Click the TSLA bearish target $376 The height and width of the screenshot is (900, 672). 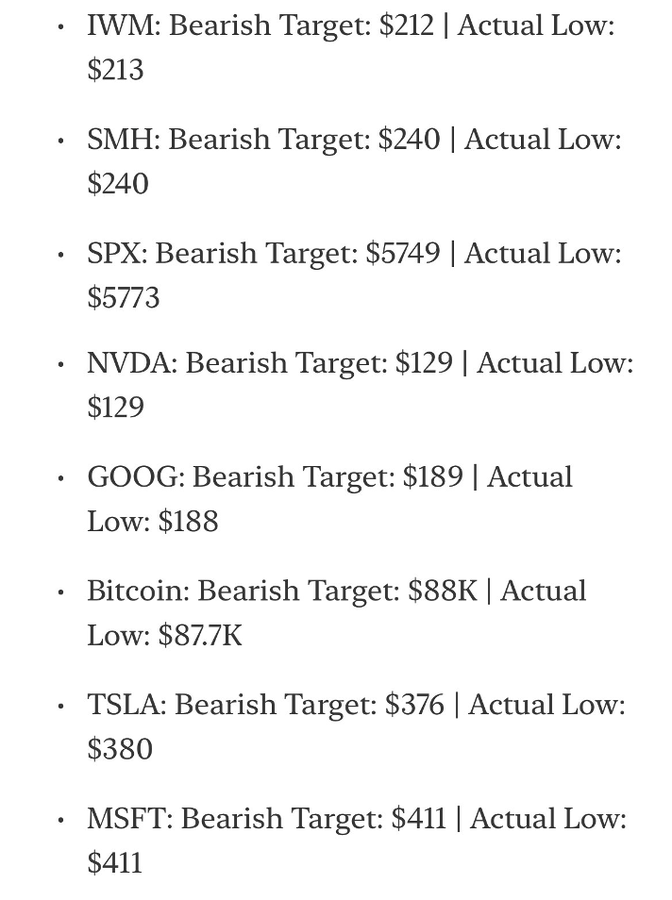tap(415, 704)
